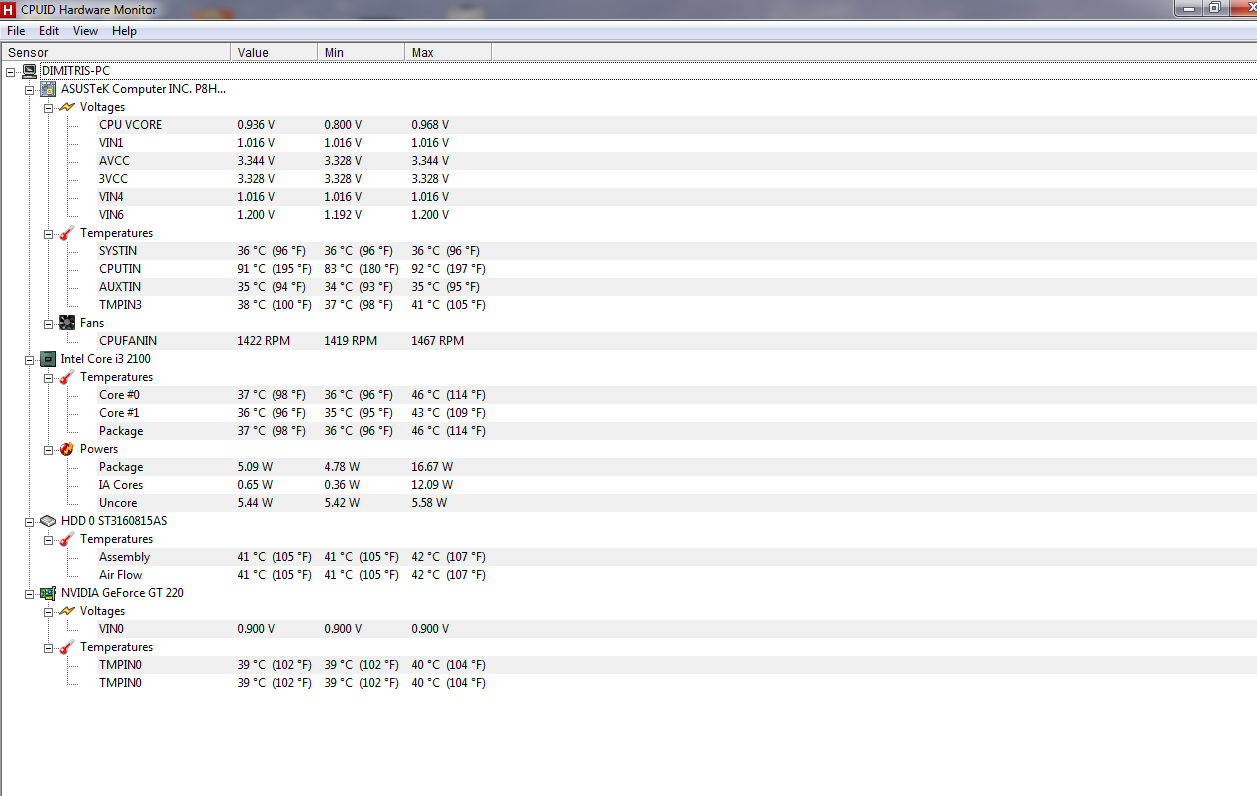Click the Voltages icon under ASUSTeK
Image resolution: width=1257 pixels, height=796 pixels.
[67, 107]
